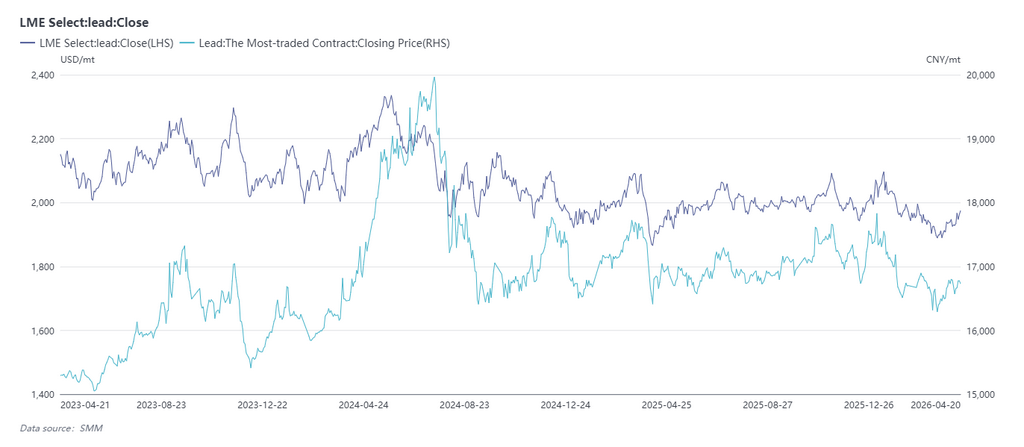The height and width of the screenshot is (447, 1024).
Task: Click the USD/mt left axis unit label
Action: click(x=78, y=60)
